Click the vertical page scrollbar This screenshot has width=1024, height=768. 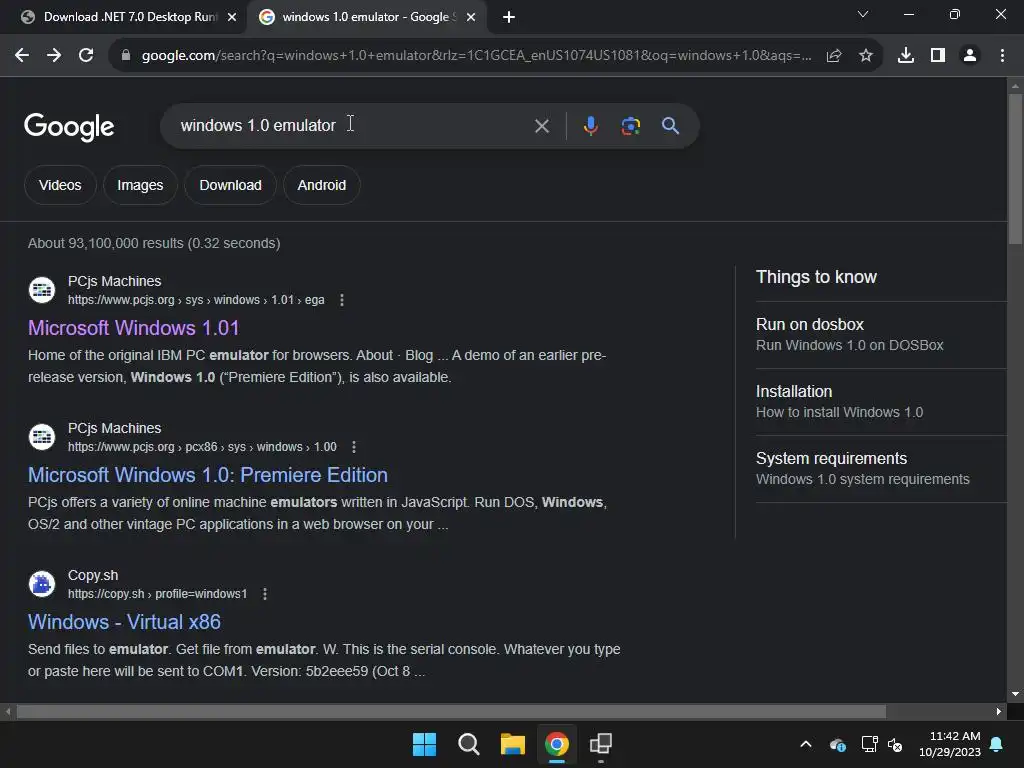click(x=1015, y=169)
